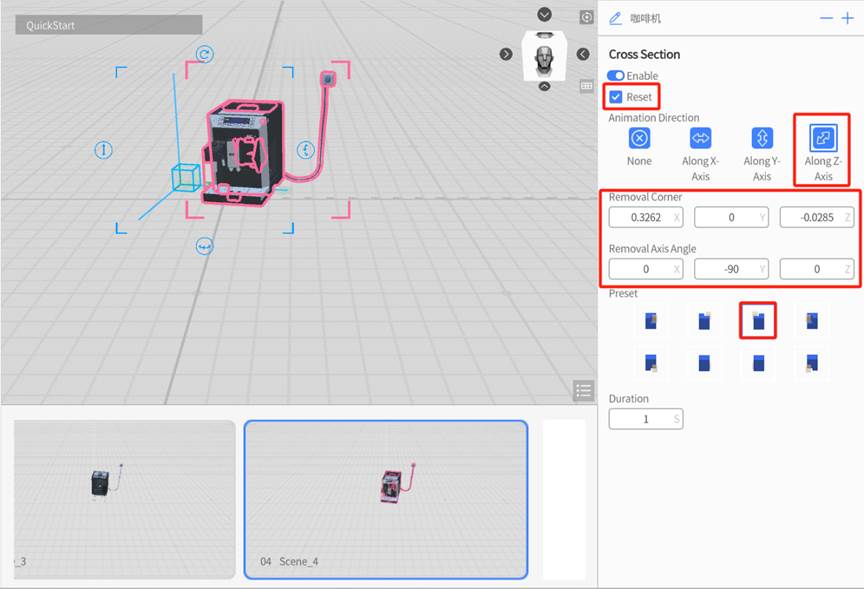The width and height of the screenshot is (864, 589).
Task: Click the focus target icon at viewport top-right
Action: pyautogui.click(x=587, y=17)
